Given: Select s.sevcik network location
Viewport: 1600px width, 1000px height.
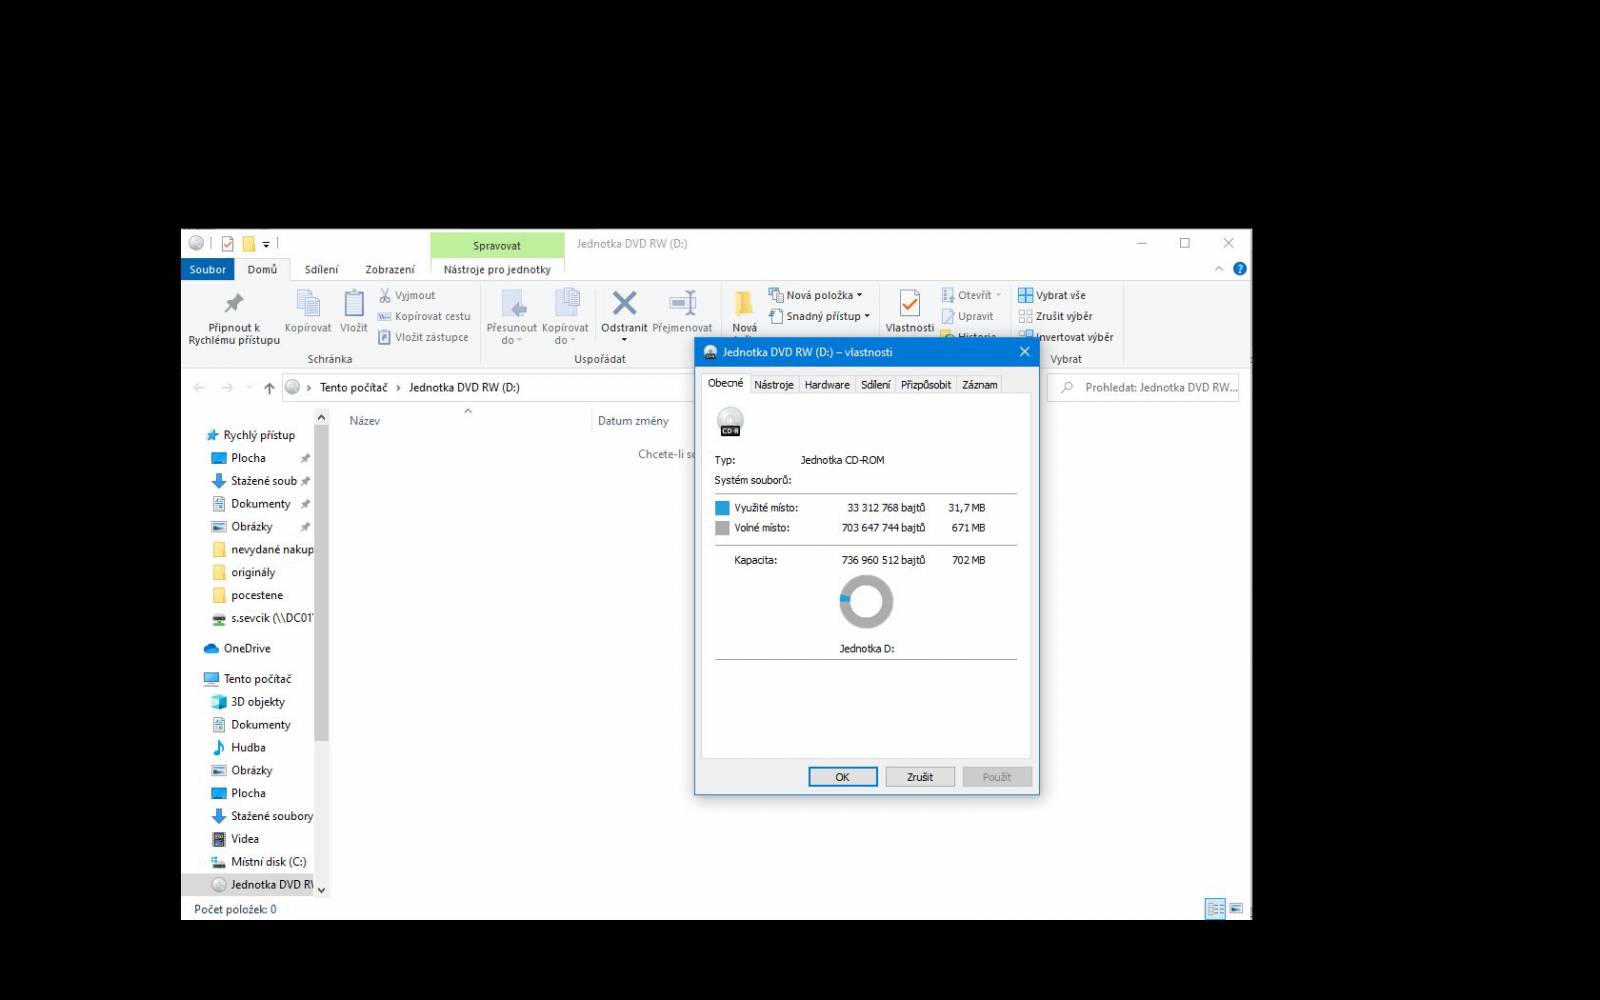Looking at the screenshot, I should coord(262,619).
